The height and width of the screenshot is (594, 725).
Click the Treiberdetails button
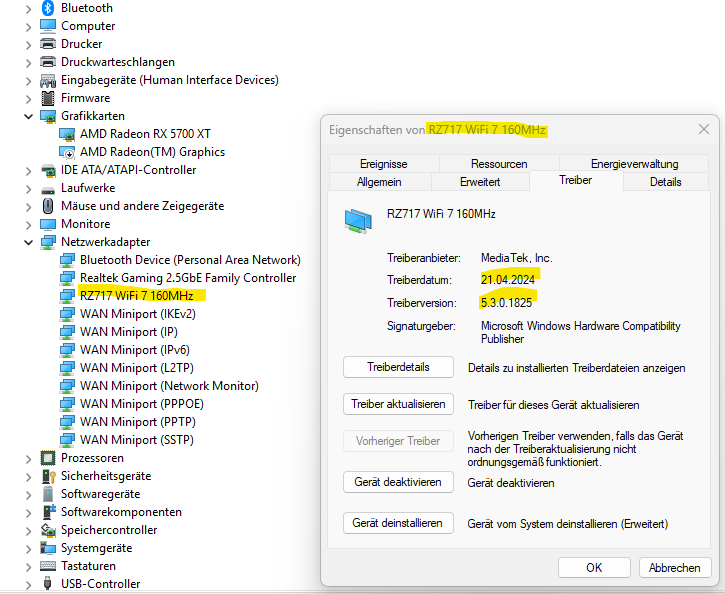398,367
